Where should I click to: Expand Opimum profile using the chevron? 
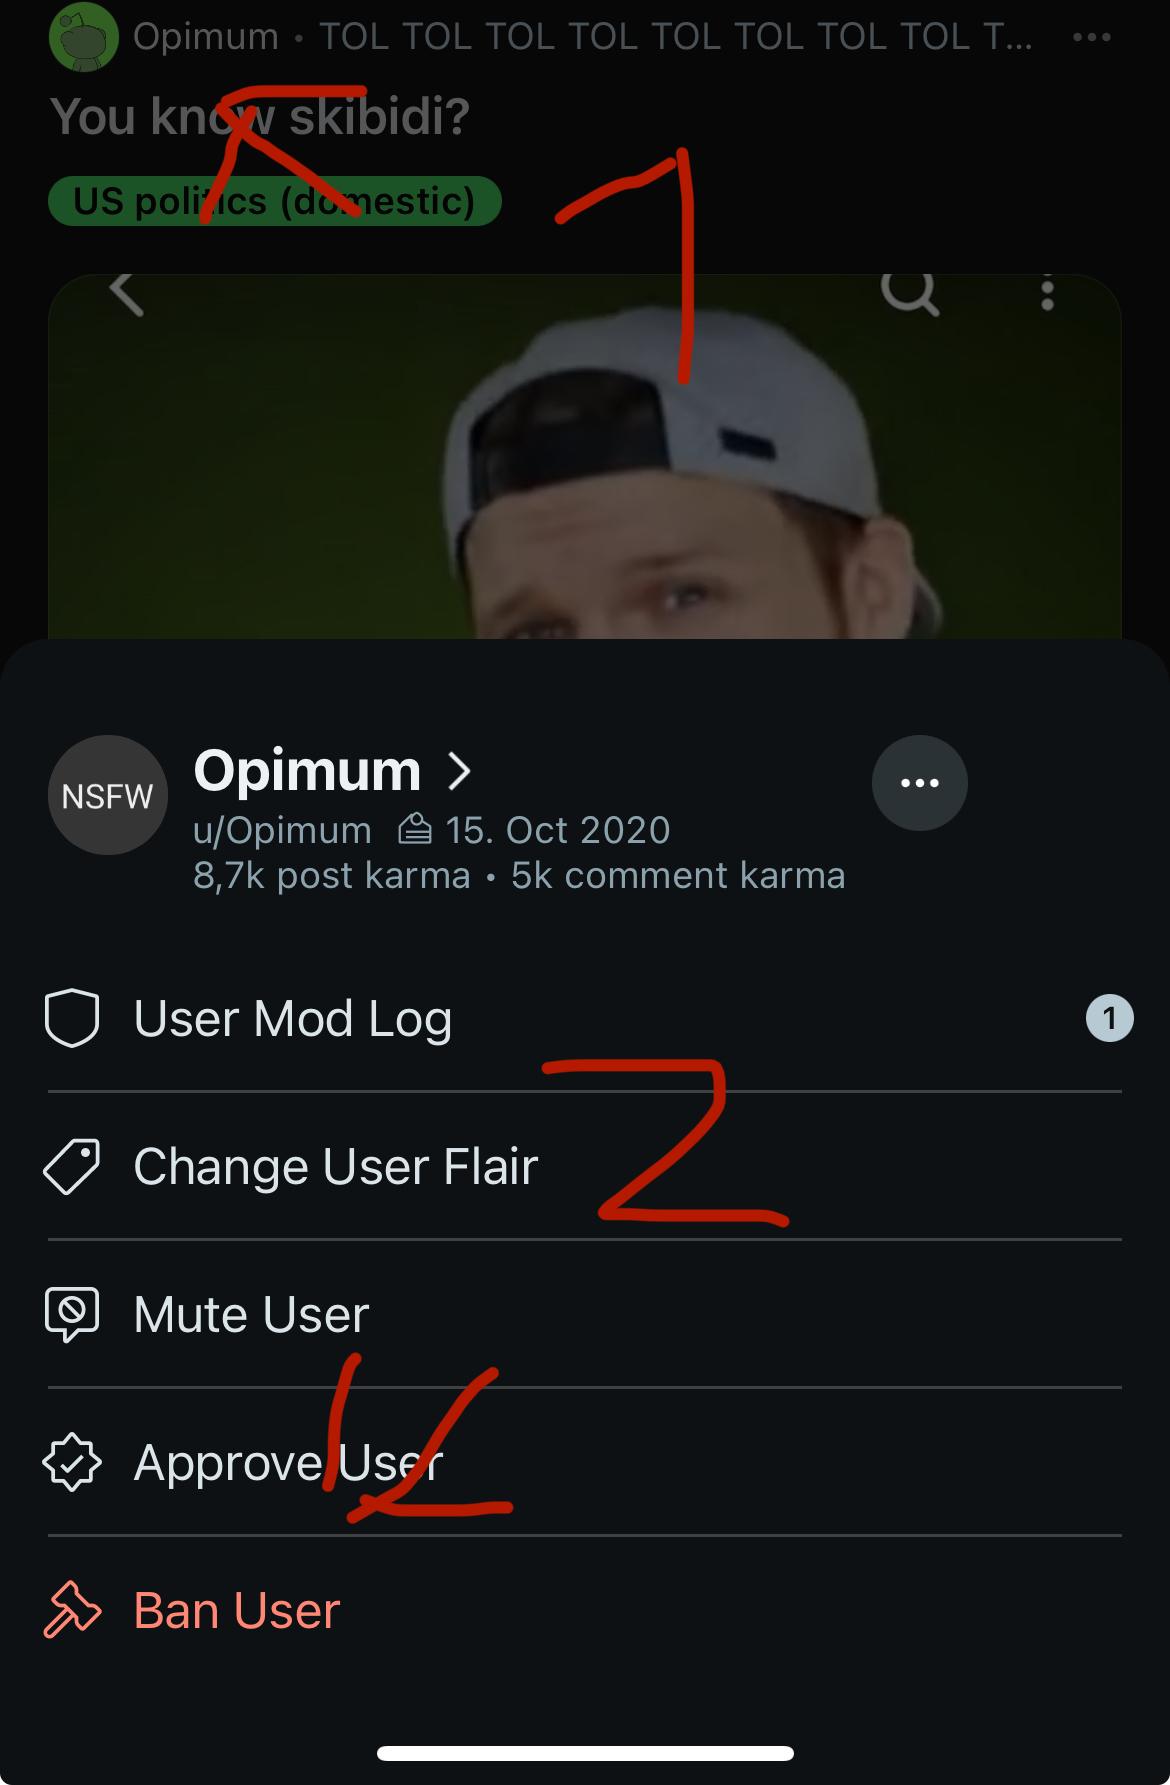coord(459,771)
